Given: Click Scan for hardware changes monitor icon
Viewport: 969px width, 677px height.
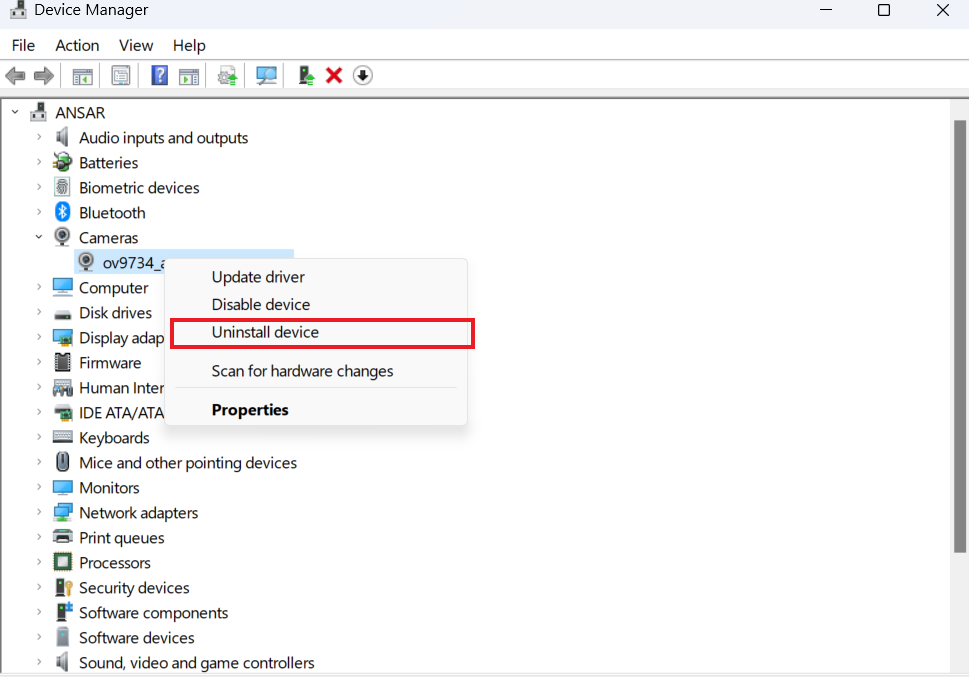Looking at the screenshot, I should (x=266, y=76).
